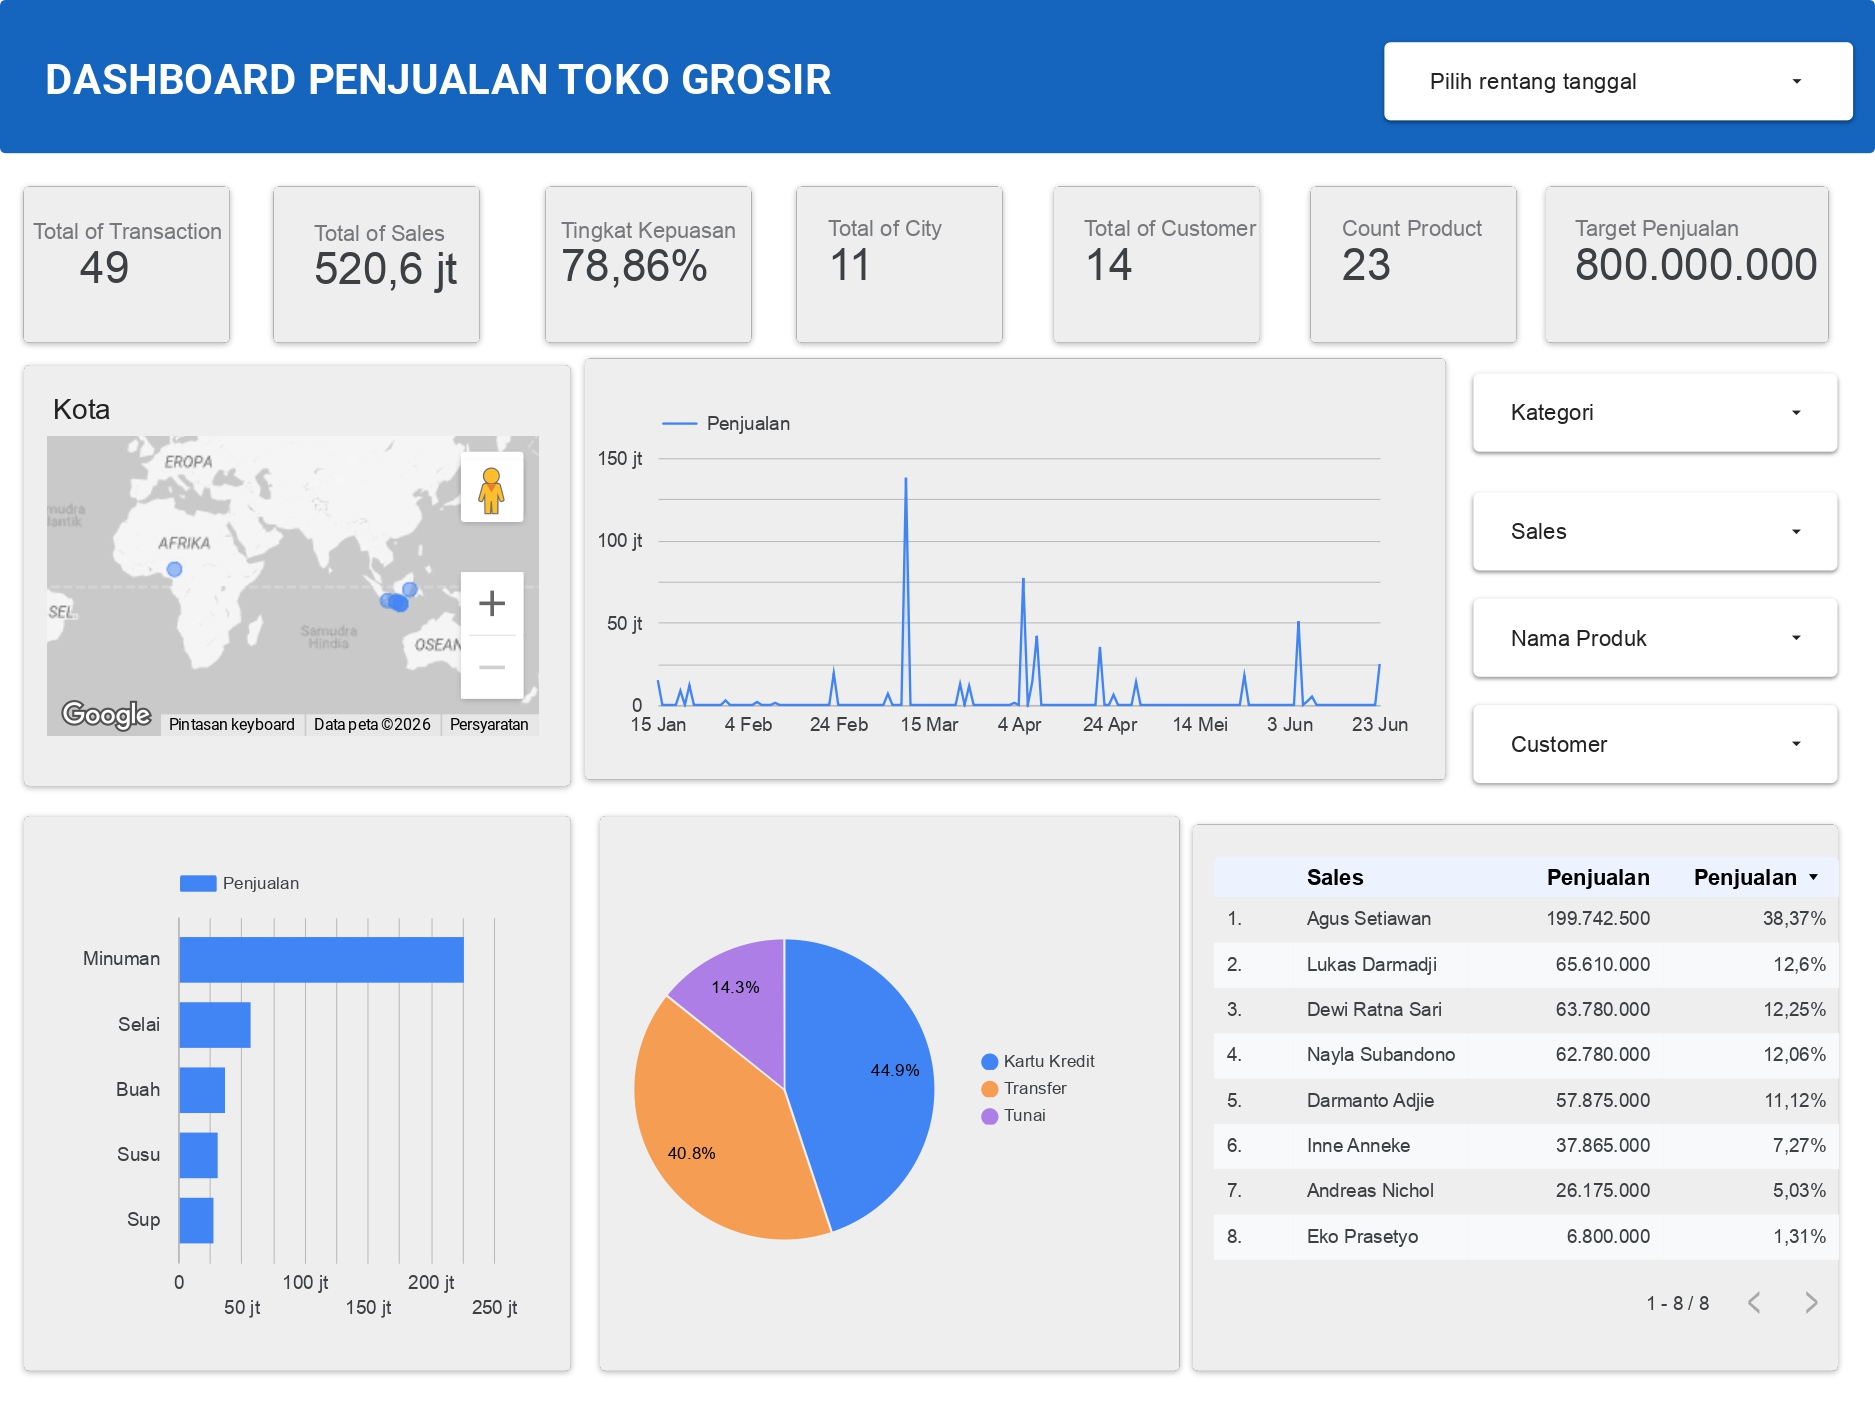This screenshot has width=1875, height=1407.
Task: Click the Google logo on the map
Action: [x=106, y=714]
